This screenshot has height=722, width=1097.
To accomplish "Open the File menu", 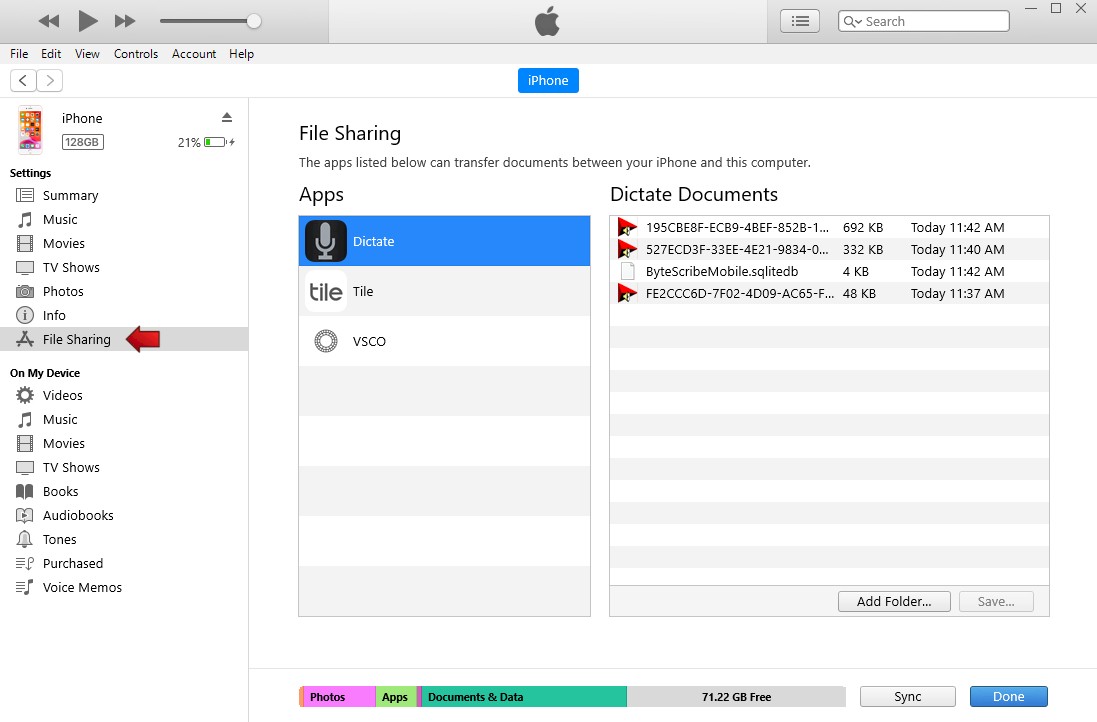I will [20, 54].
